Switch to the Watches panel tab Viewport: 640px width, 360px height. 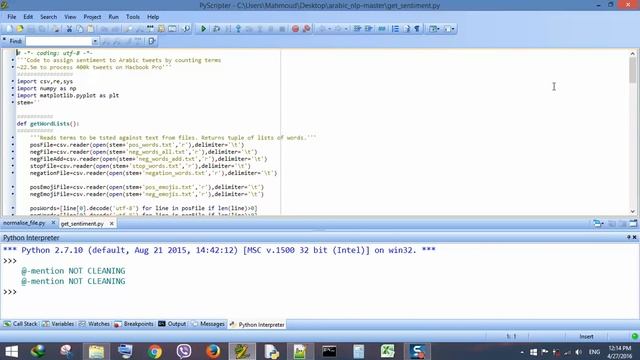pos(94,324)
